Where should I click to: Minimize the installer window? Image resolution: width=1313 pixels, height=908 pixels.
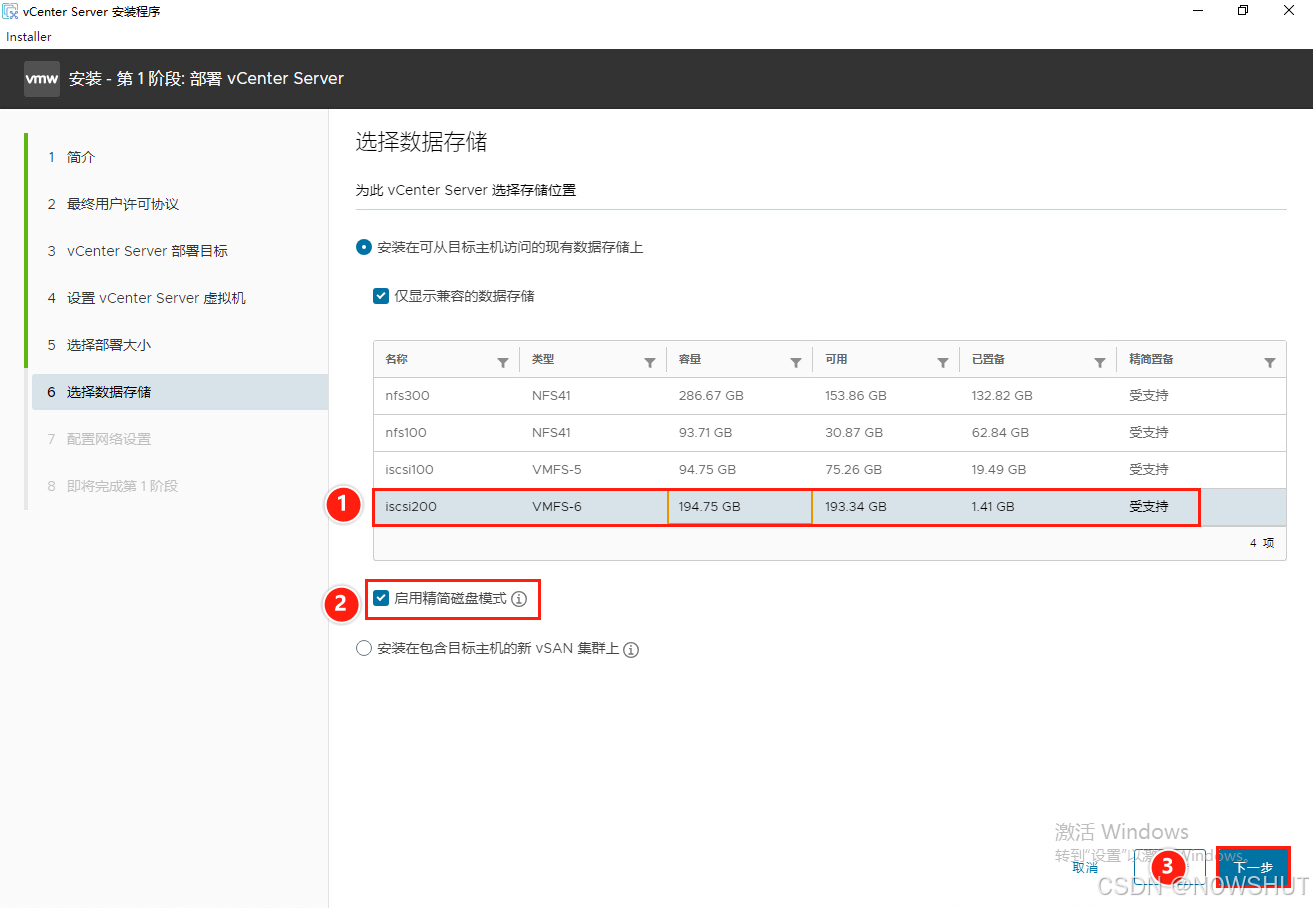[1197, 11]
